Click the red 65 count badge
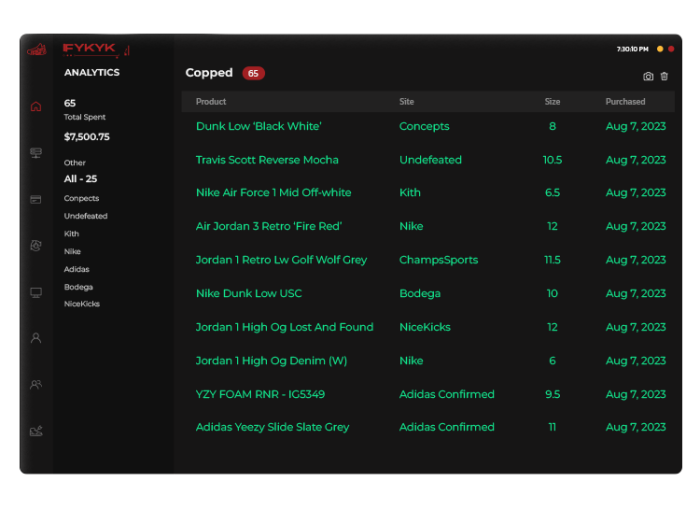The width and height of the screenshot is (700, 510). [253, 73]
